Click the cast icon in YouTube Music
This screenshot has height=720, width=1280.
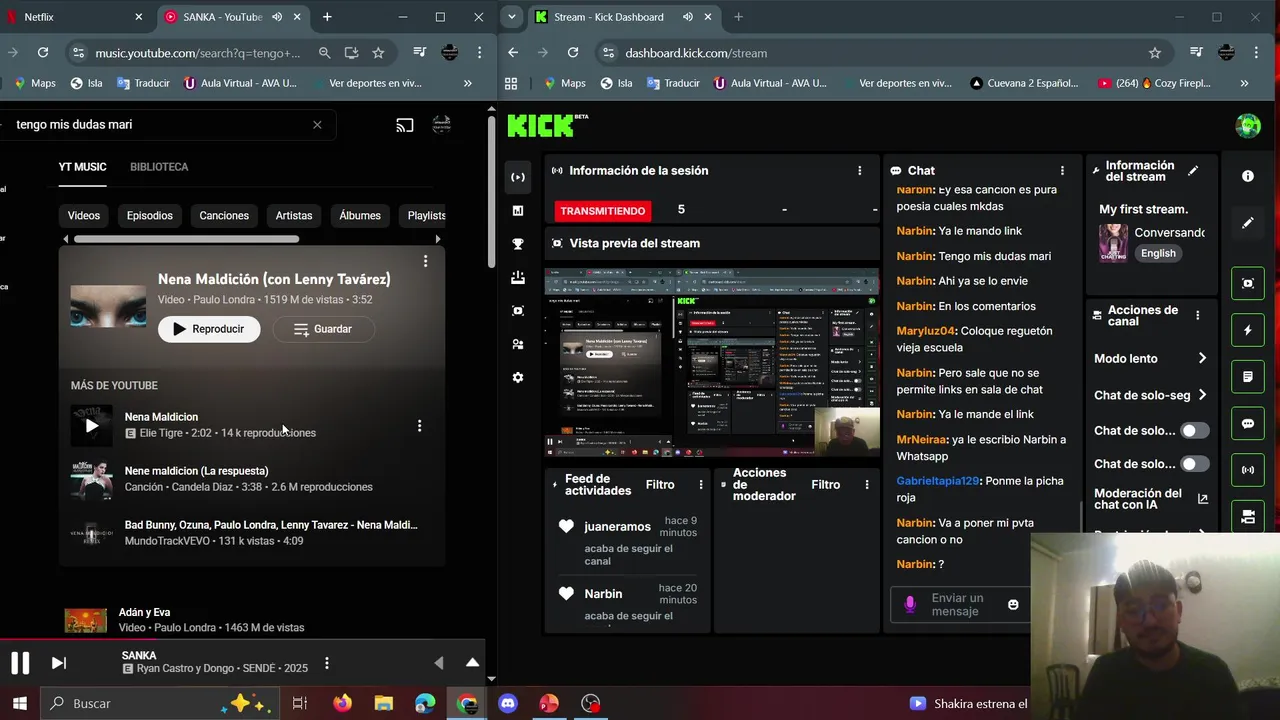click(x=405, y=125)
